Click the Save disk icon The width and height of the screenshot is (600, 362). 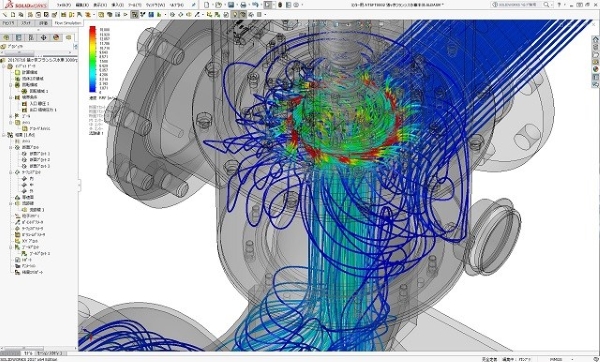pyautogui.click(x=231, y=5)
